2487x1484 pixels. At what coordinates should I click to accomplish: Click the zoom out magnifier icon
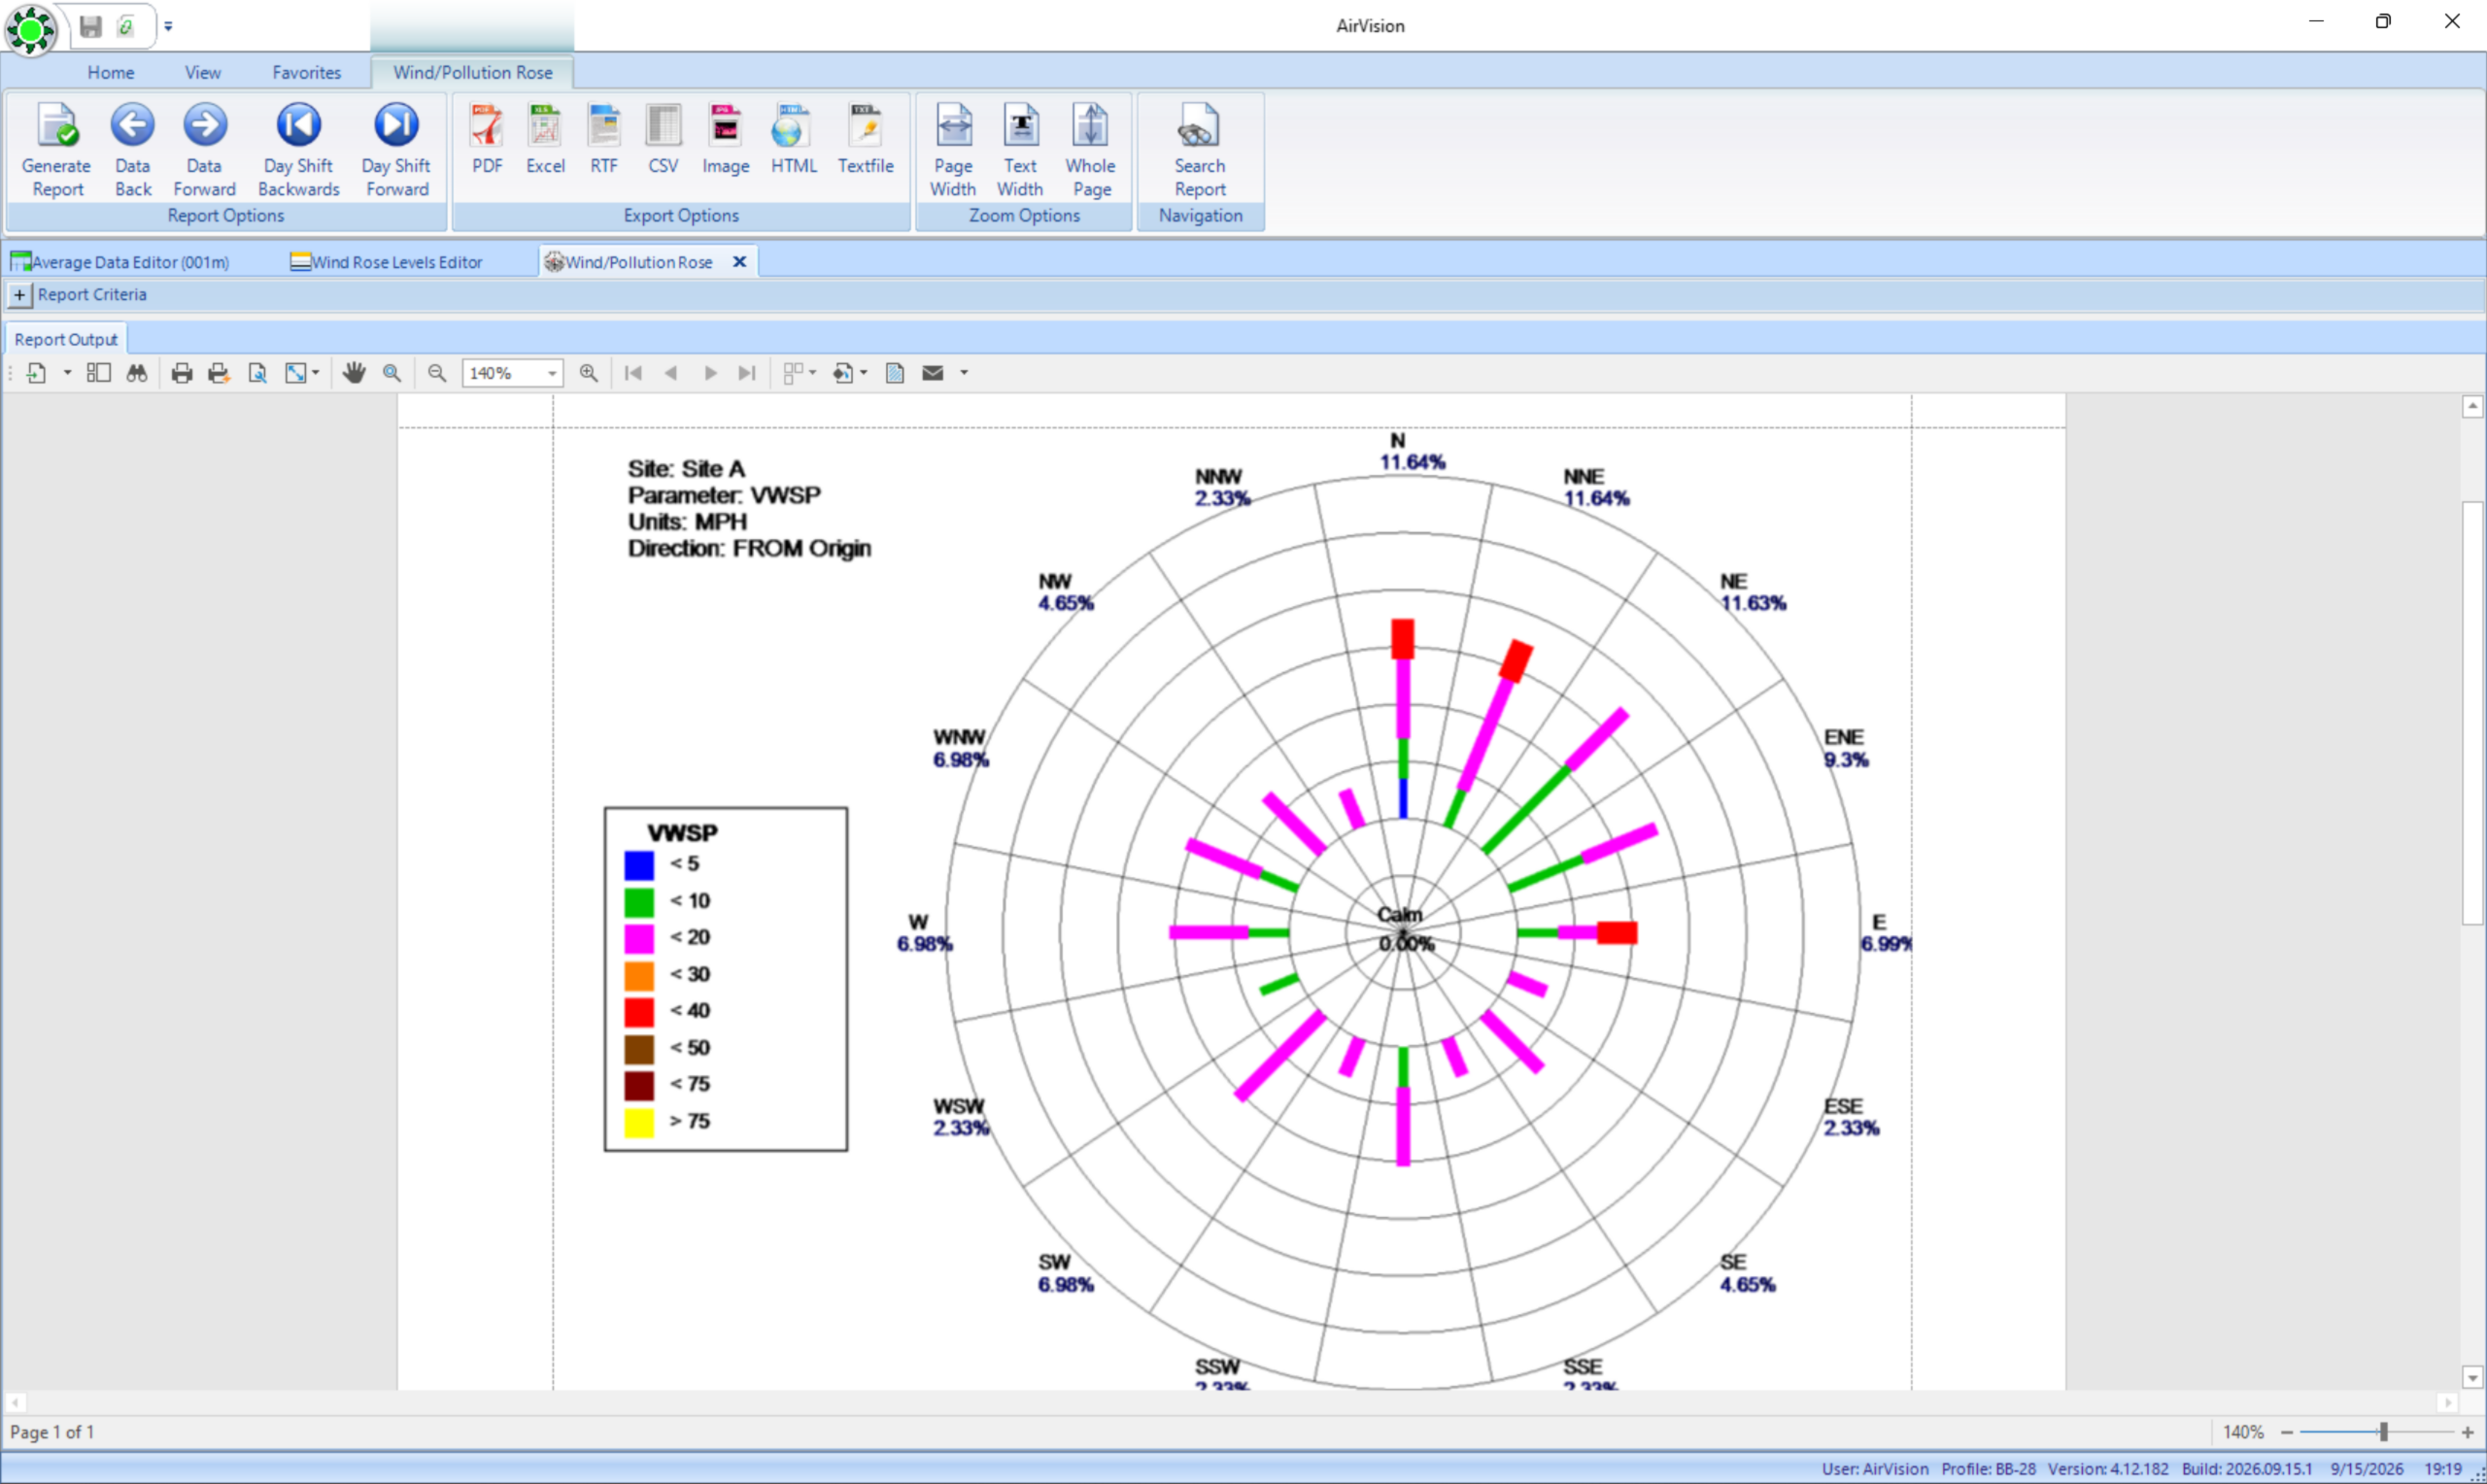click(437, 373)
